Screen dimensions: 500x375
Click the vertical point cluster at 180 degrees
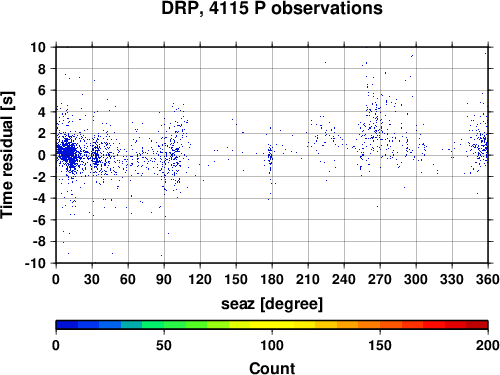tap(270, 158)
